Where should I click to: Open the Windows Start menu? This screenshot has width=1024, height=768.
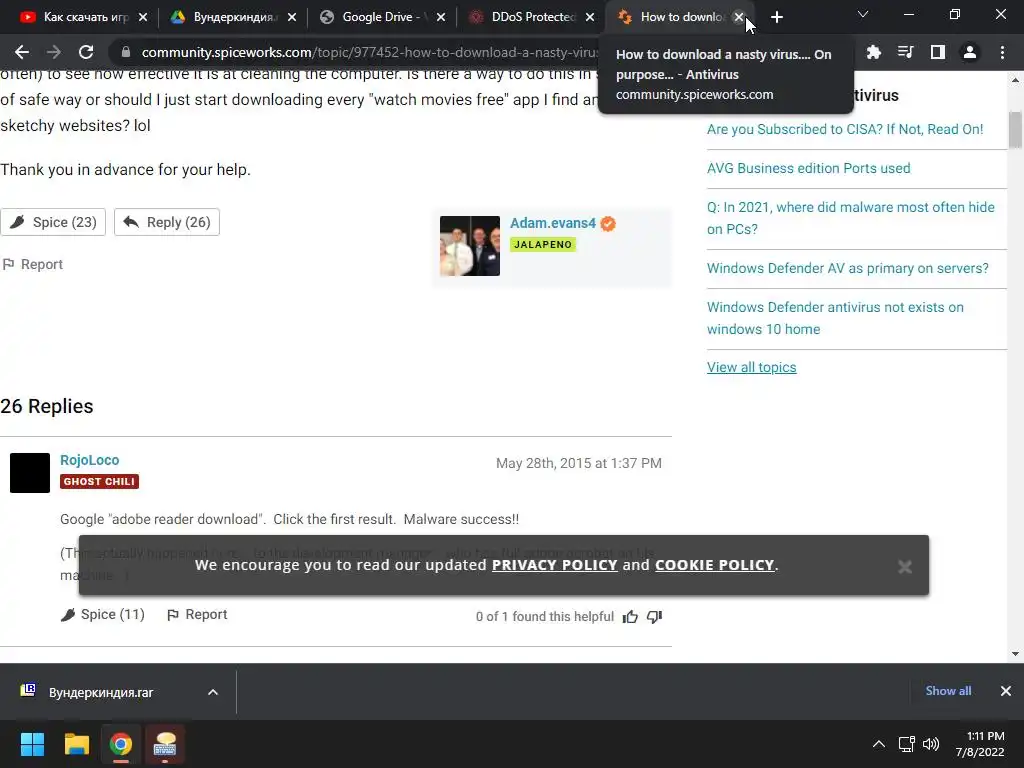coord(32,744)
